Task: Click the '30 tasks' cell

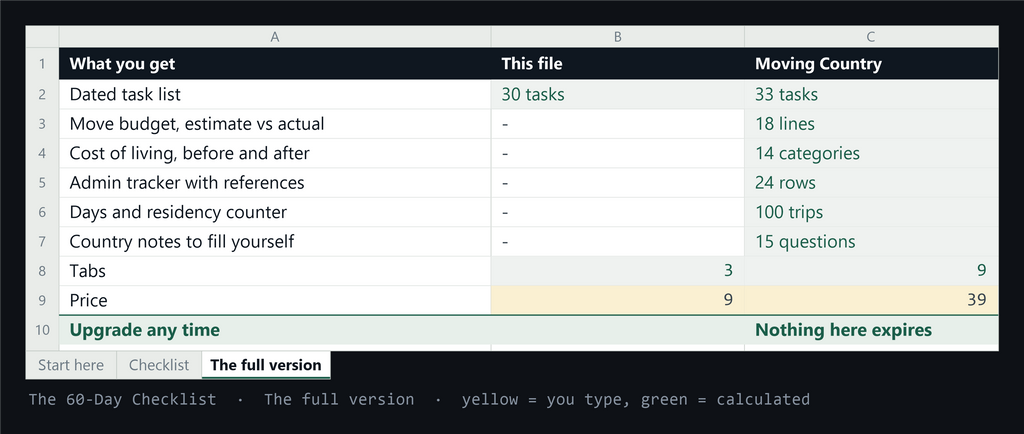Action: coord(617,95)
